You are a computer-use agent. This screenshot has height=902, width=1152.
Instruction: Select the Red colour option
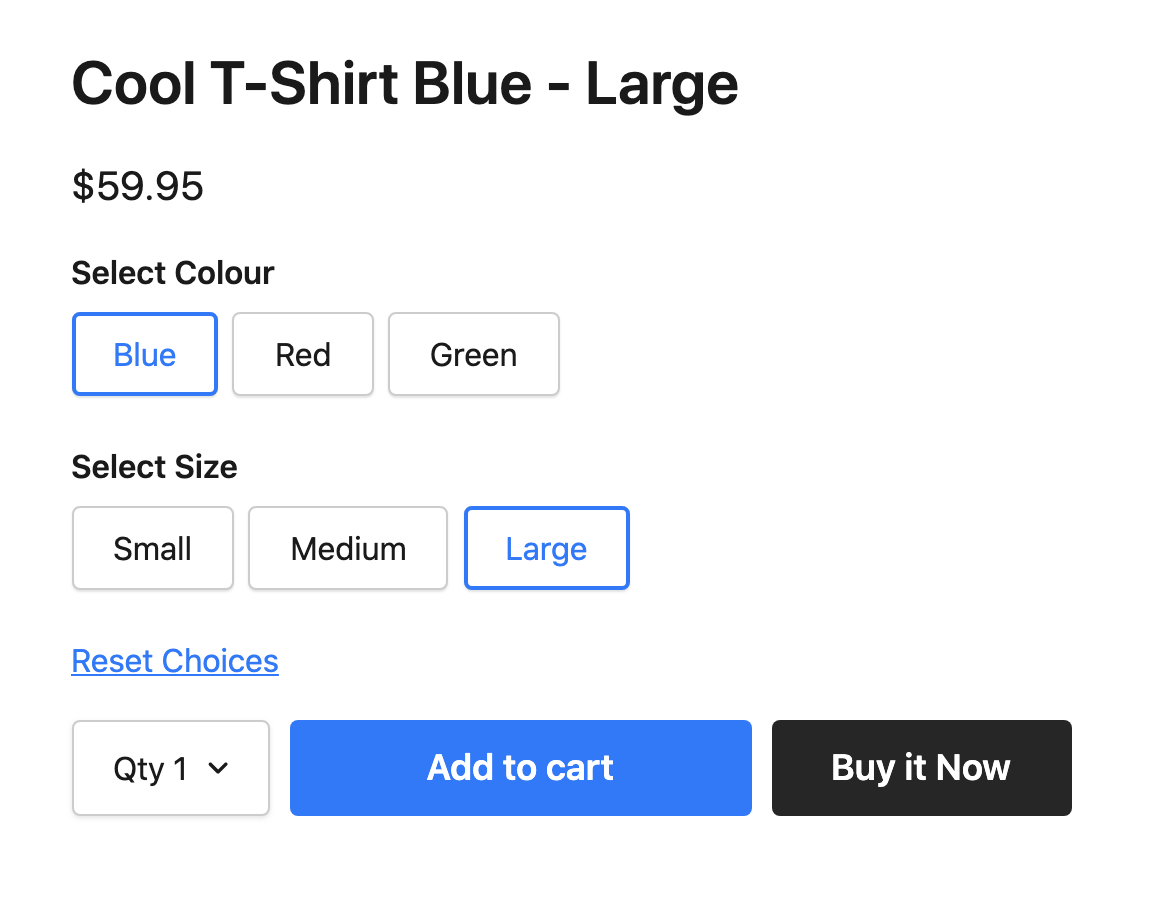(x=302, y=354)
